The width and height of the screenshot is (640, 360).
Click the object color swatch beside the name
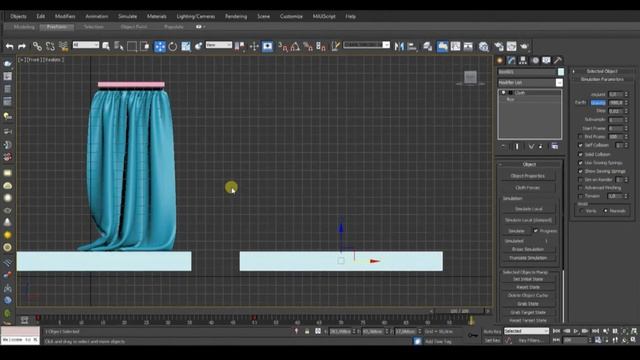(561, 72)
